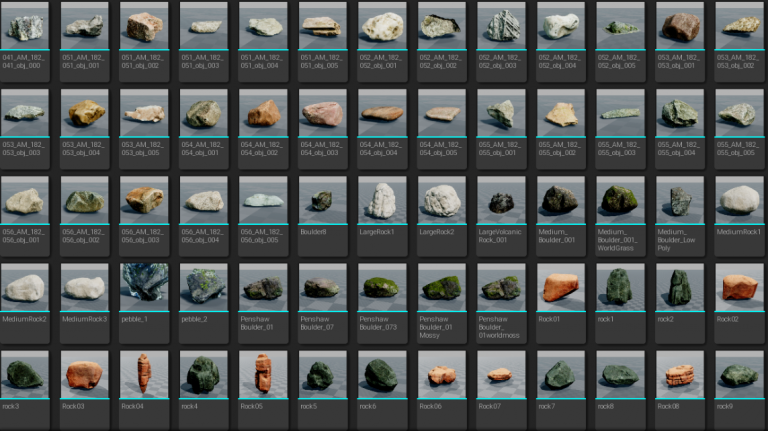Image resolution: width=768 pixels, height=431 pixels.
Task: Click the 055_AM_182_055_obj_003 thin green slab
Action: [x=620, y=113]
